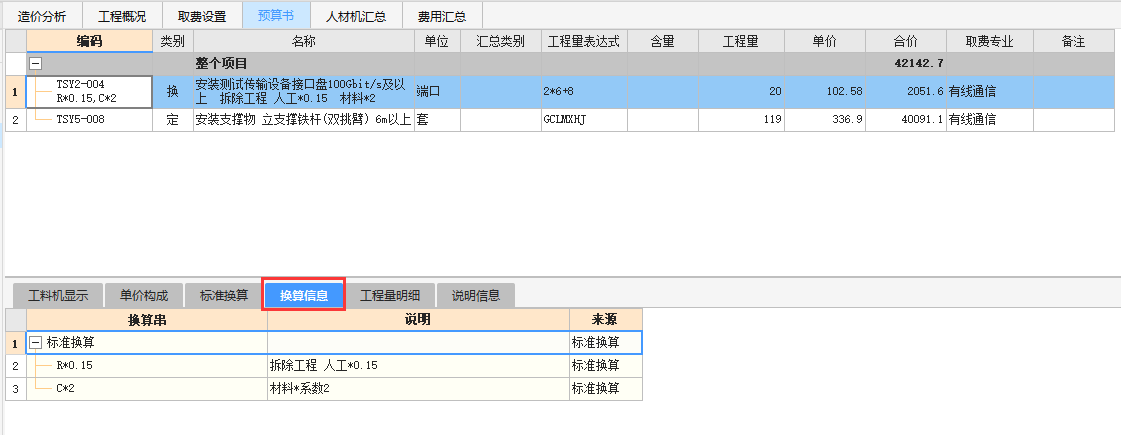
Task: View the 说明信息 tab
Action: [476, 295]
